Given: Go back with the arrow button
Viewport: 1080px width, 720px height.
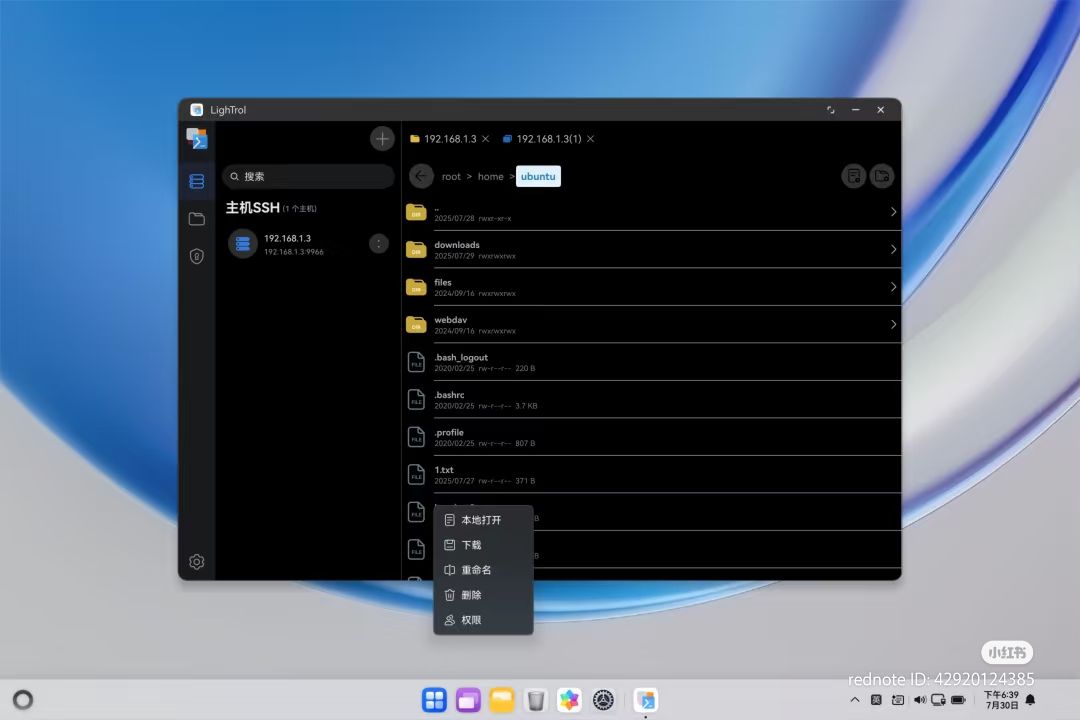Looking at the screenshot, I should click(421, 176).
